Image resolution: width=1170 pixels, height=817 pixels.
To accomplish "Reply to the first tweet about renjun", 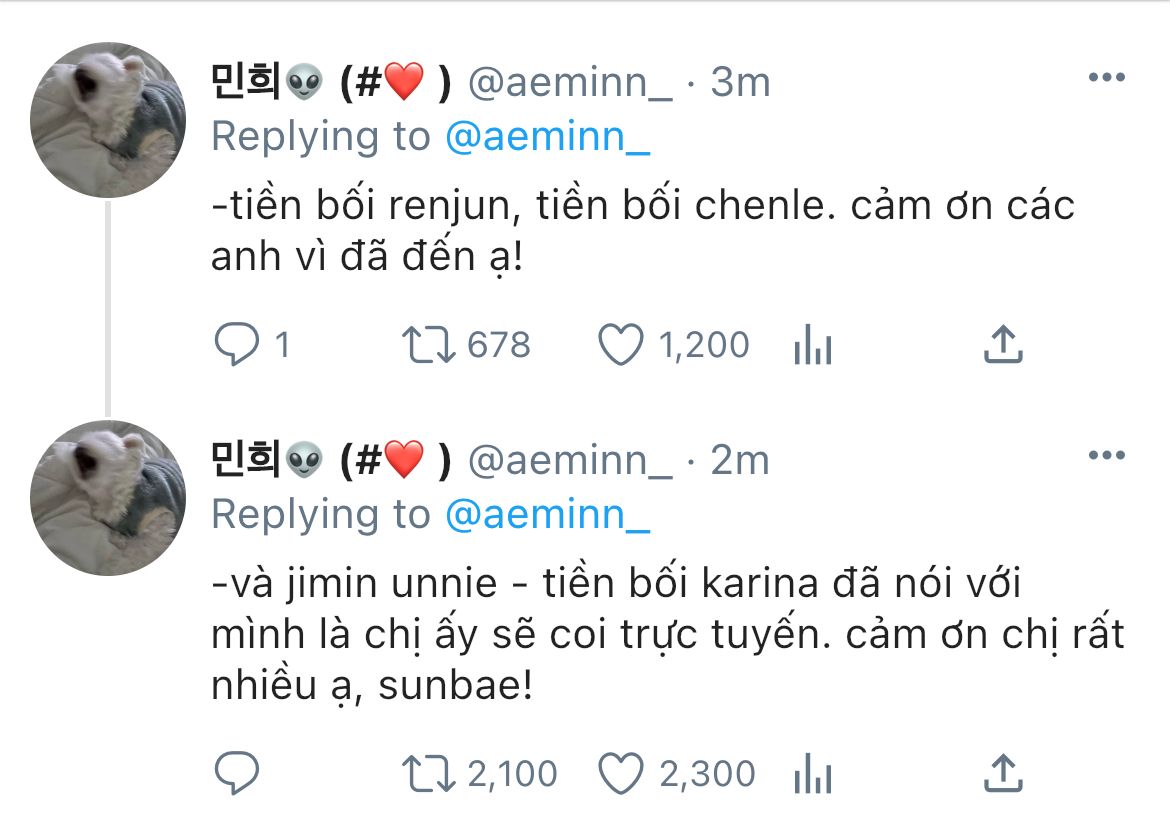I will [x=237, y=344].
